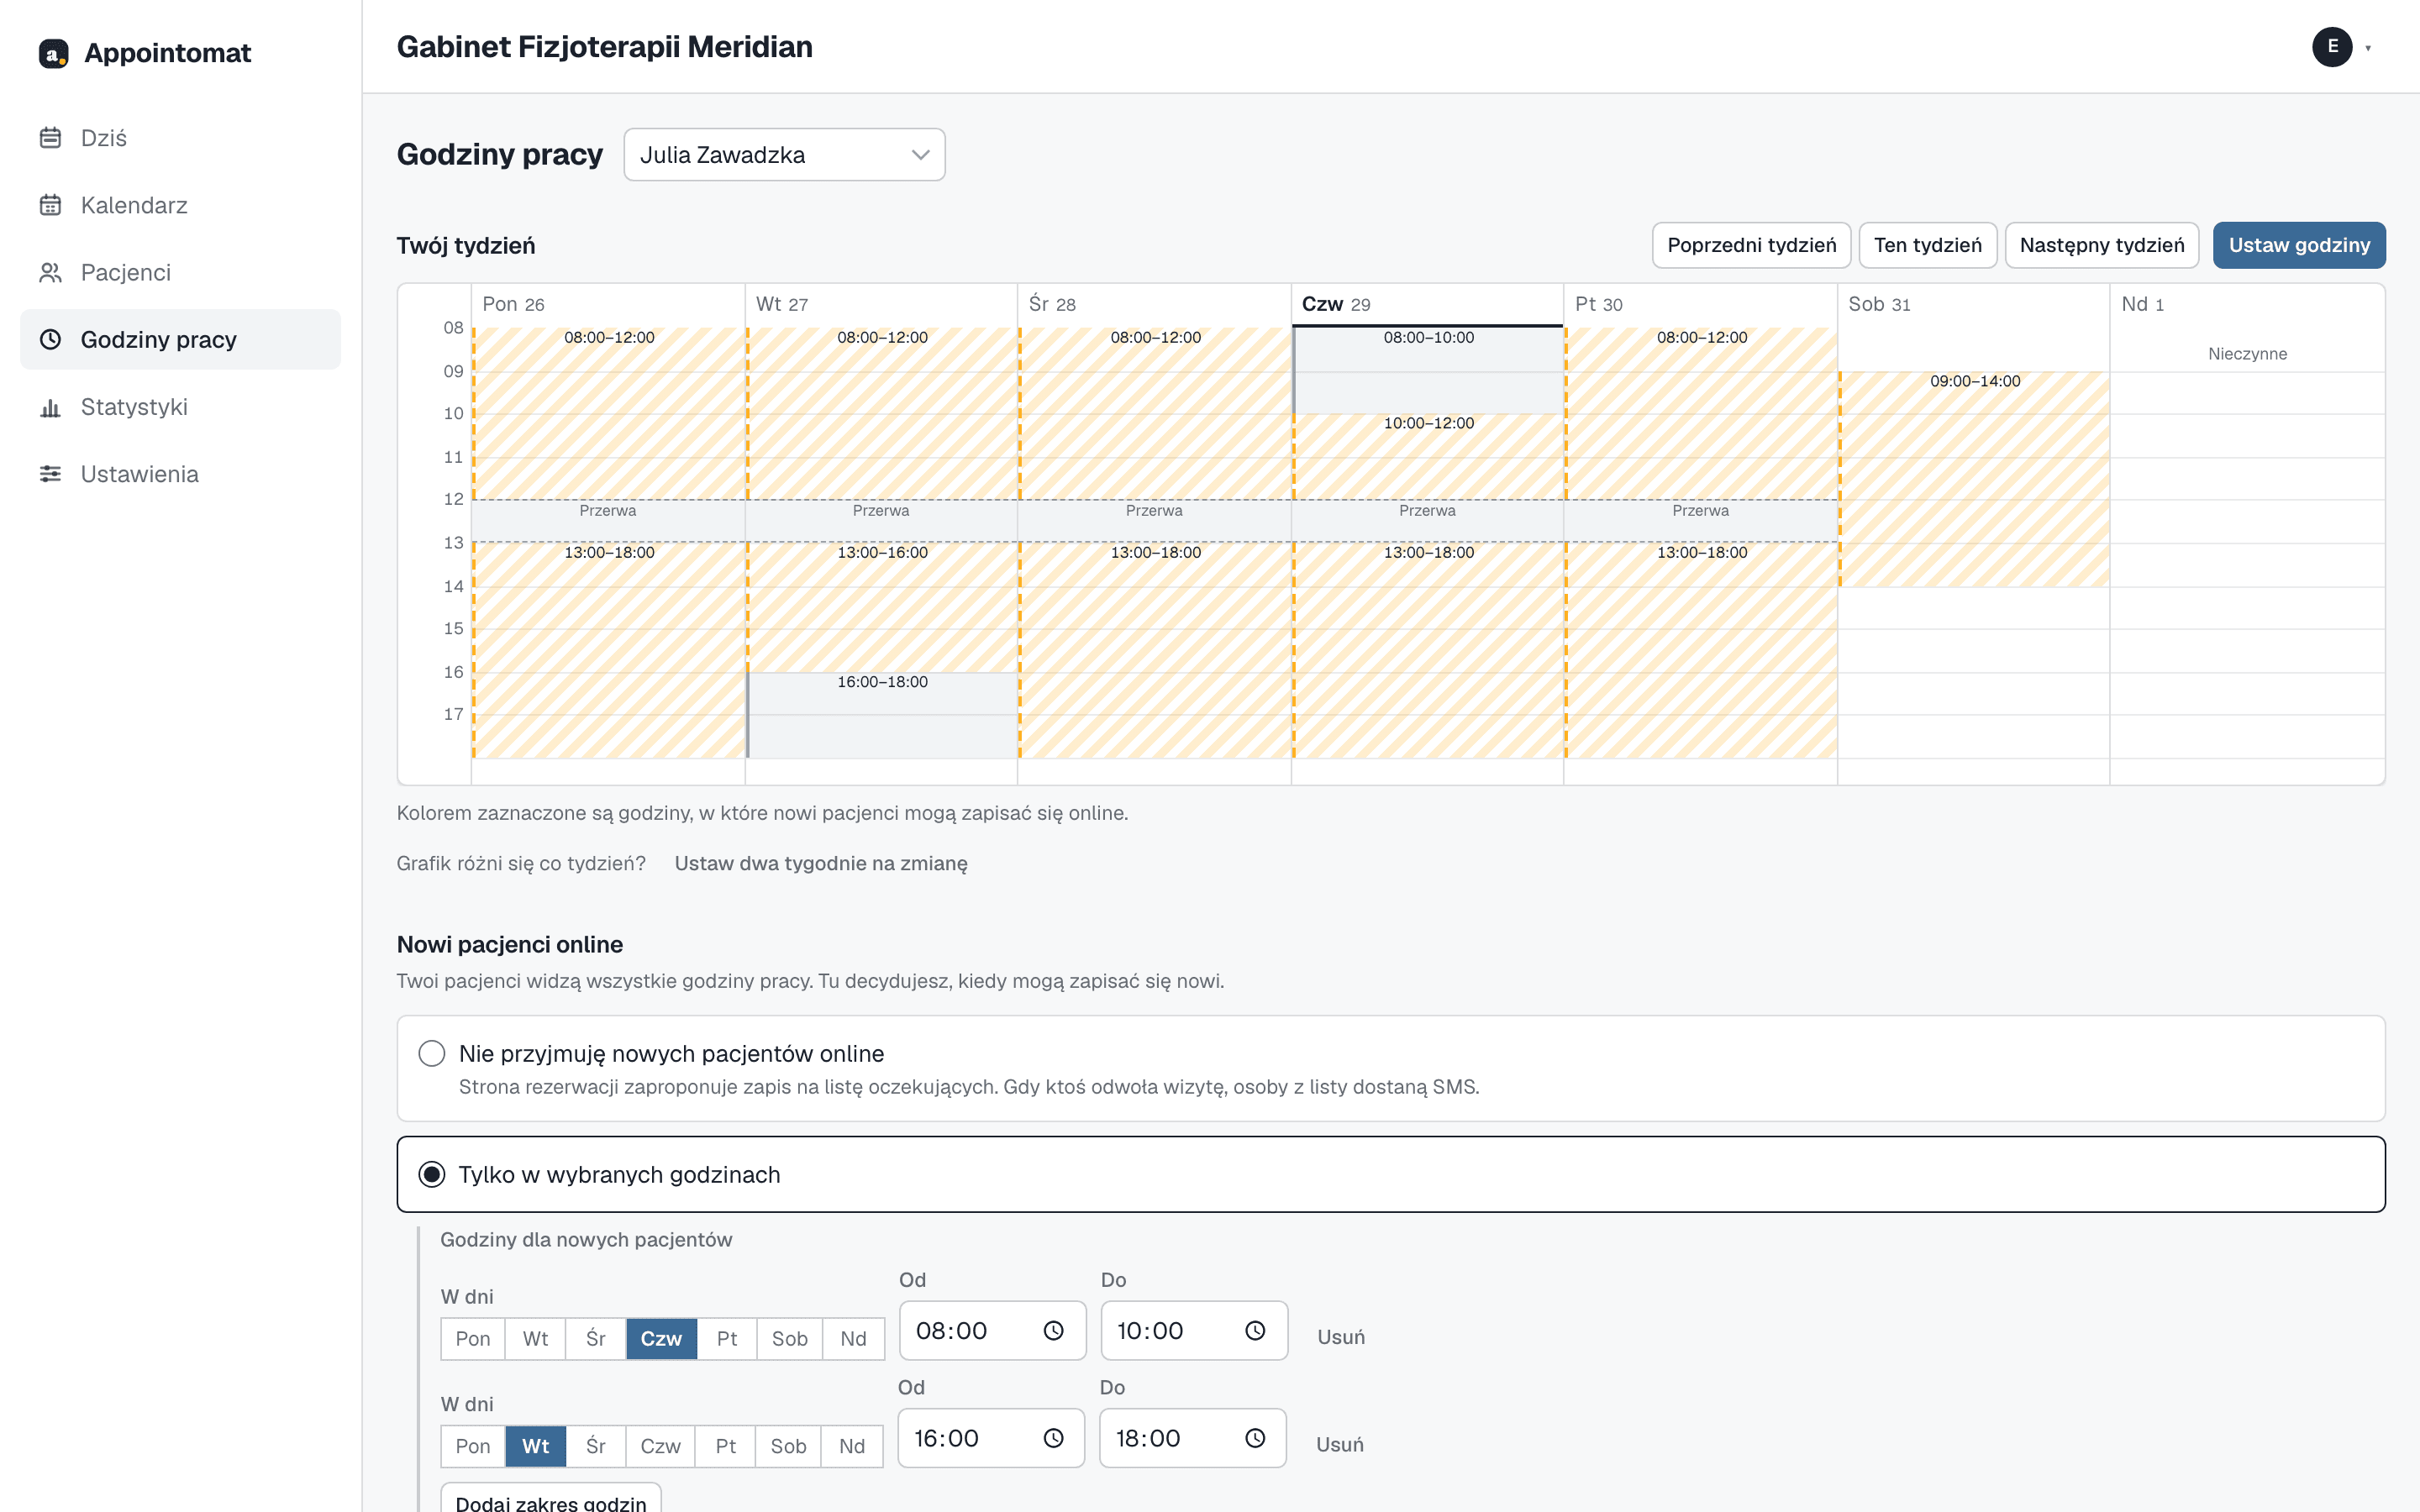Image resolution: width=2420 pixels, height=1512 pixels.
Task: Click the Statystyki bar chart icon
Action: [50, 407]
